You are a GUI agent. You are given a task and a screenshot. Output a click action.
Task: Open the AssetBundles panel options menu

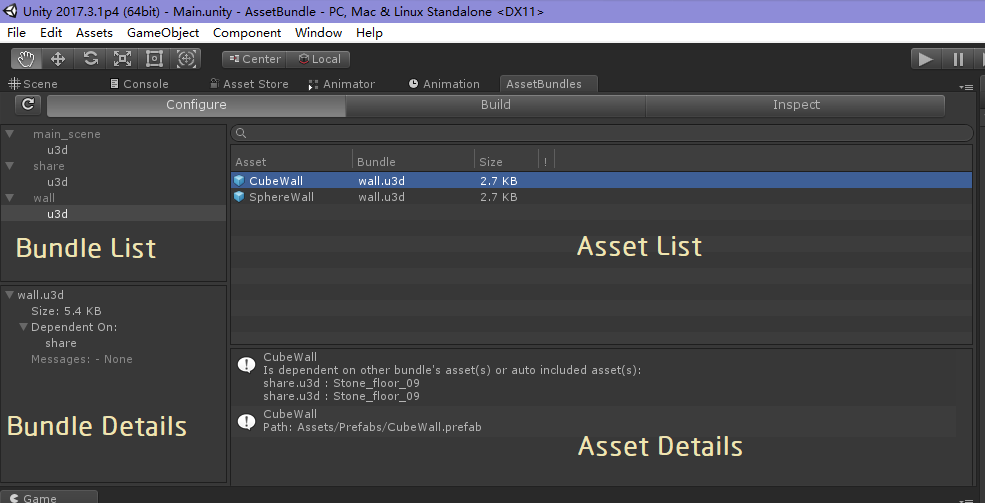[x=967, y=87]
